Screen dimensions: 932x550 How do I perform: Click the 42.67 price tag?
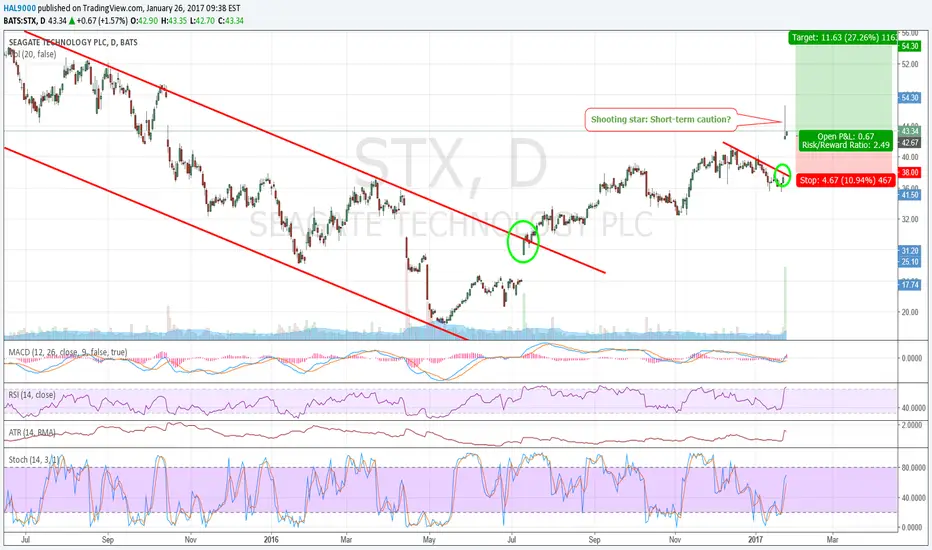point(910,143)
